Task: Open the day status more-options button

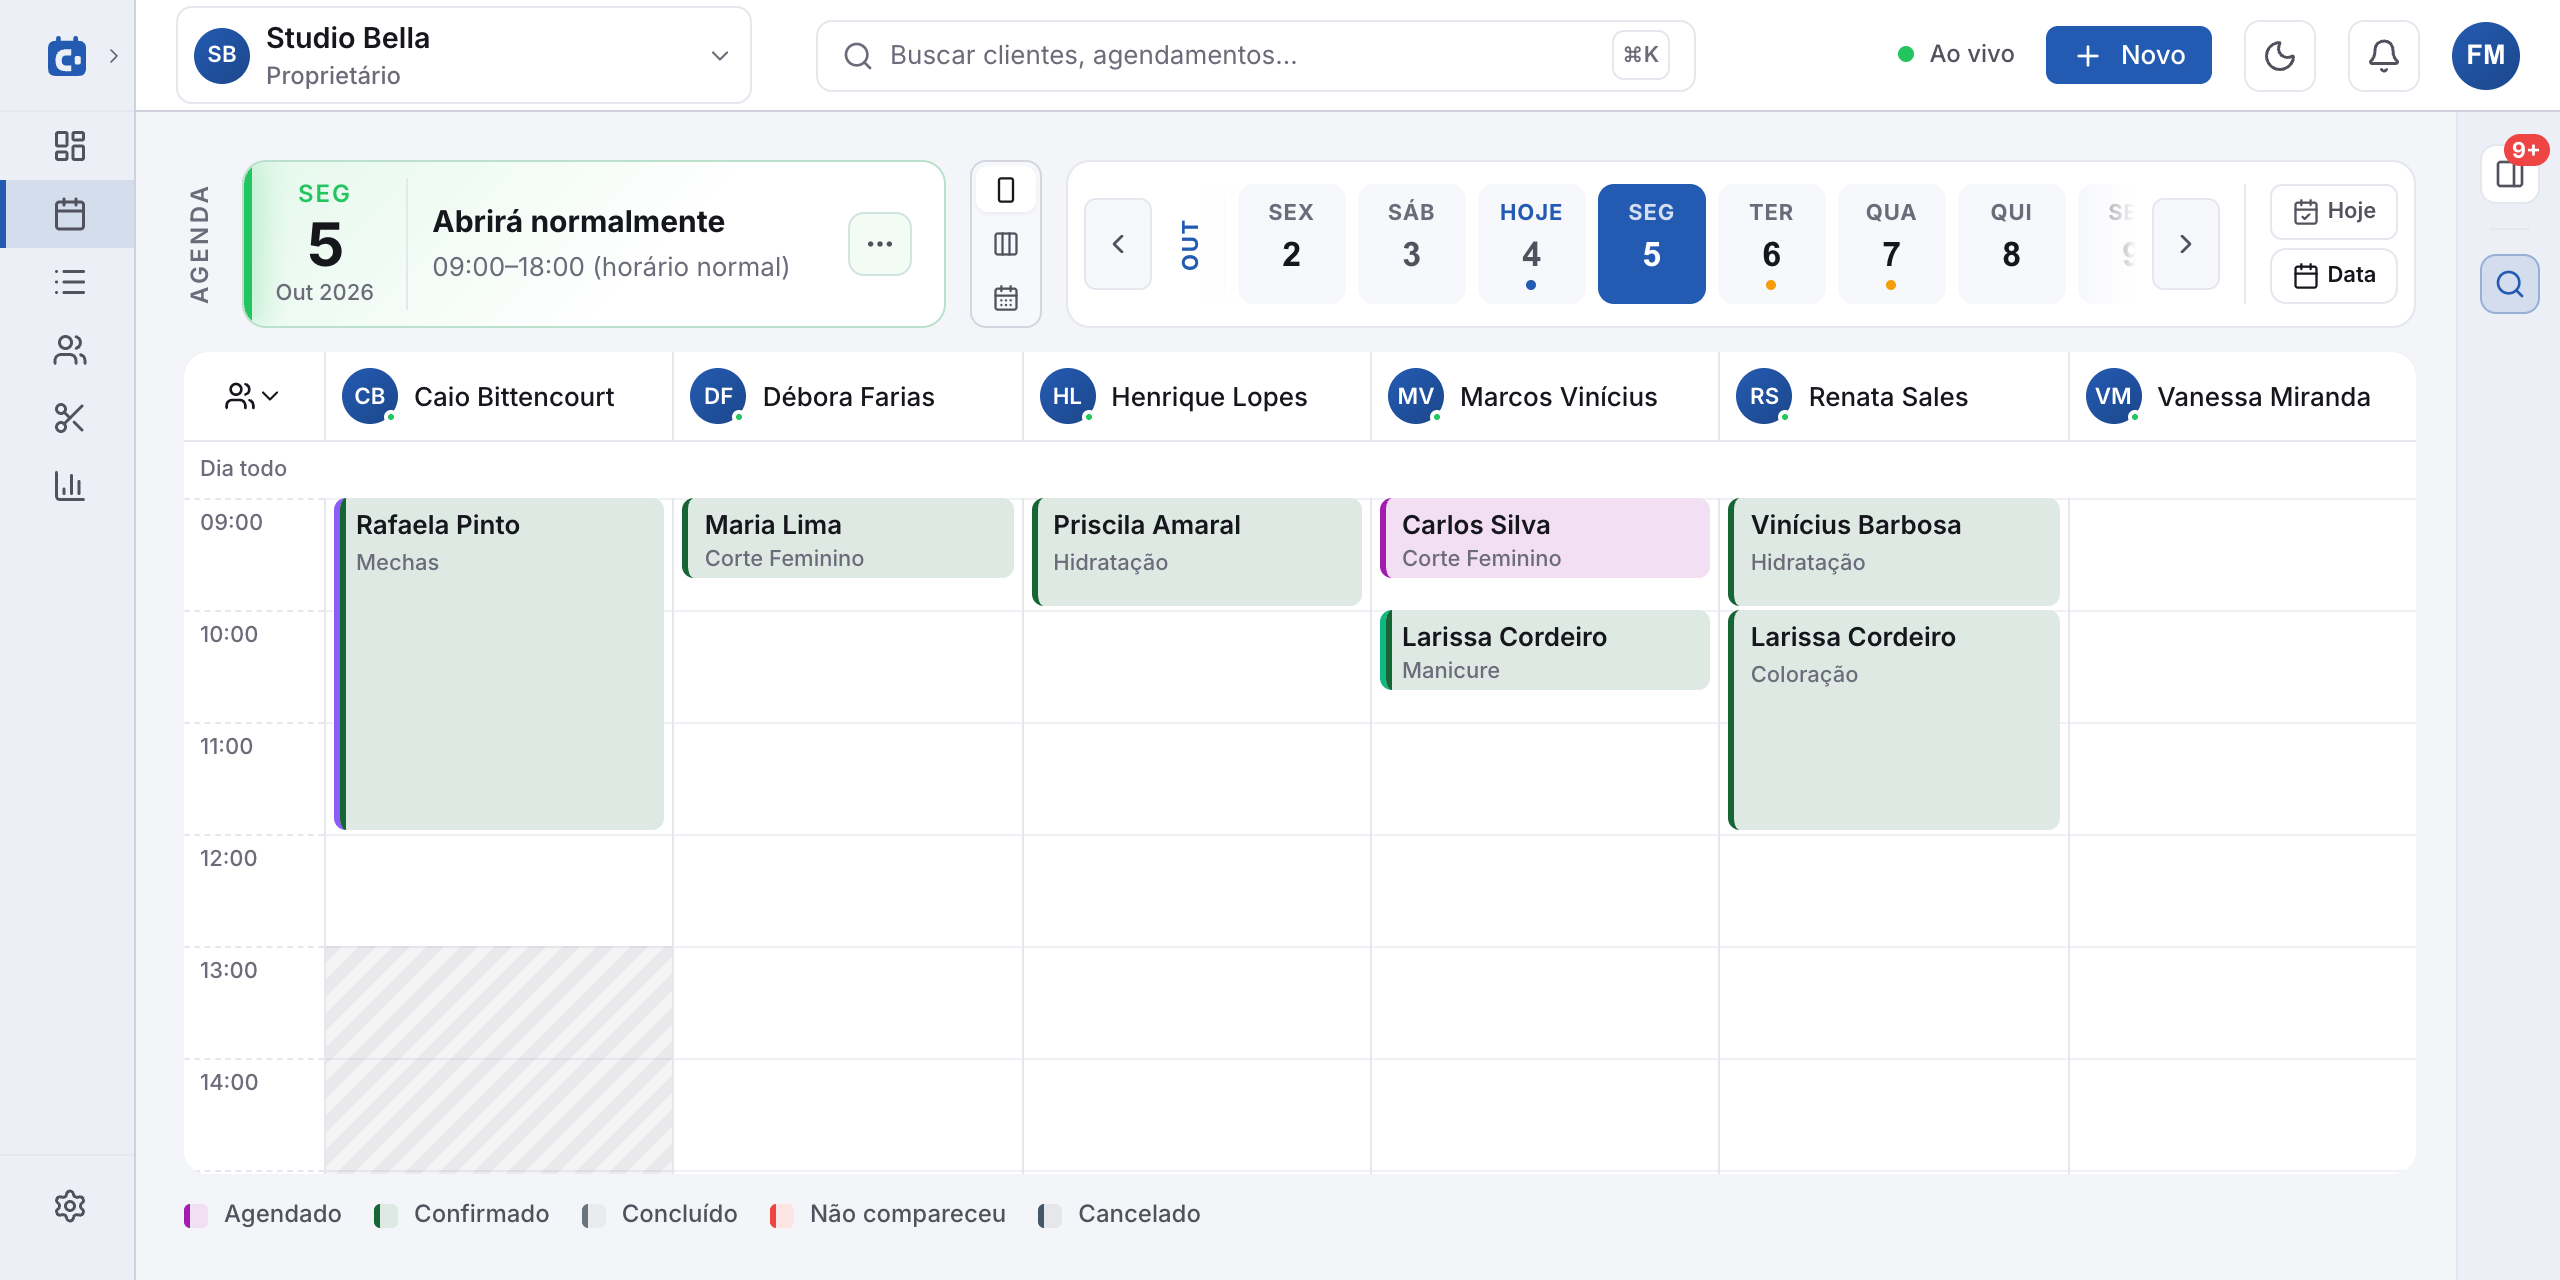Action: [x=880, y=244]
